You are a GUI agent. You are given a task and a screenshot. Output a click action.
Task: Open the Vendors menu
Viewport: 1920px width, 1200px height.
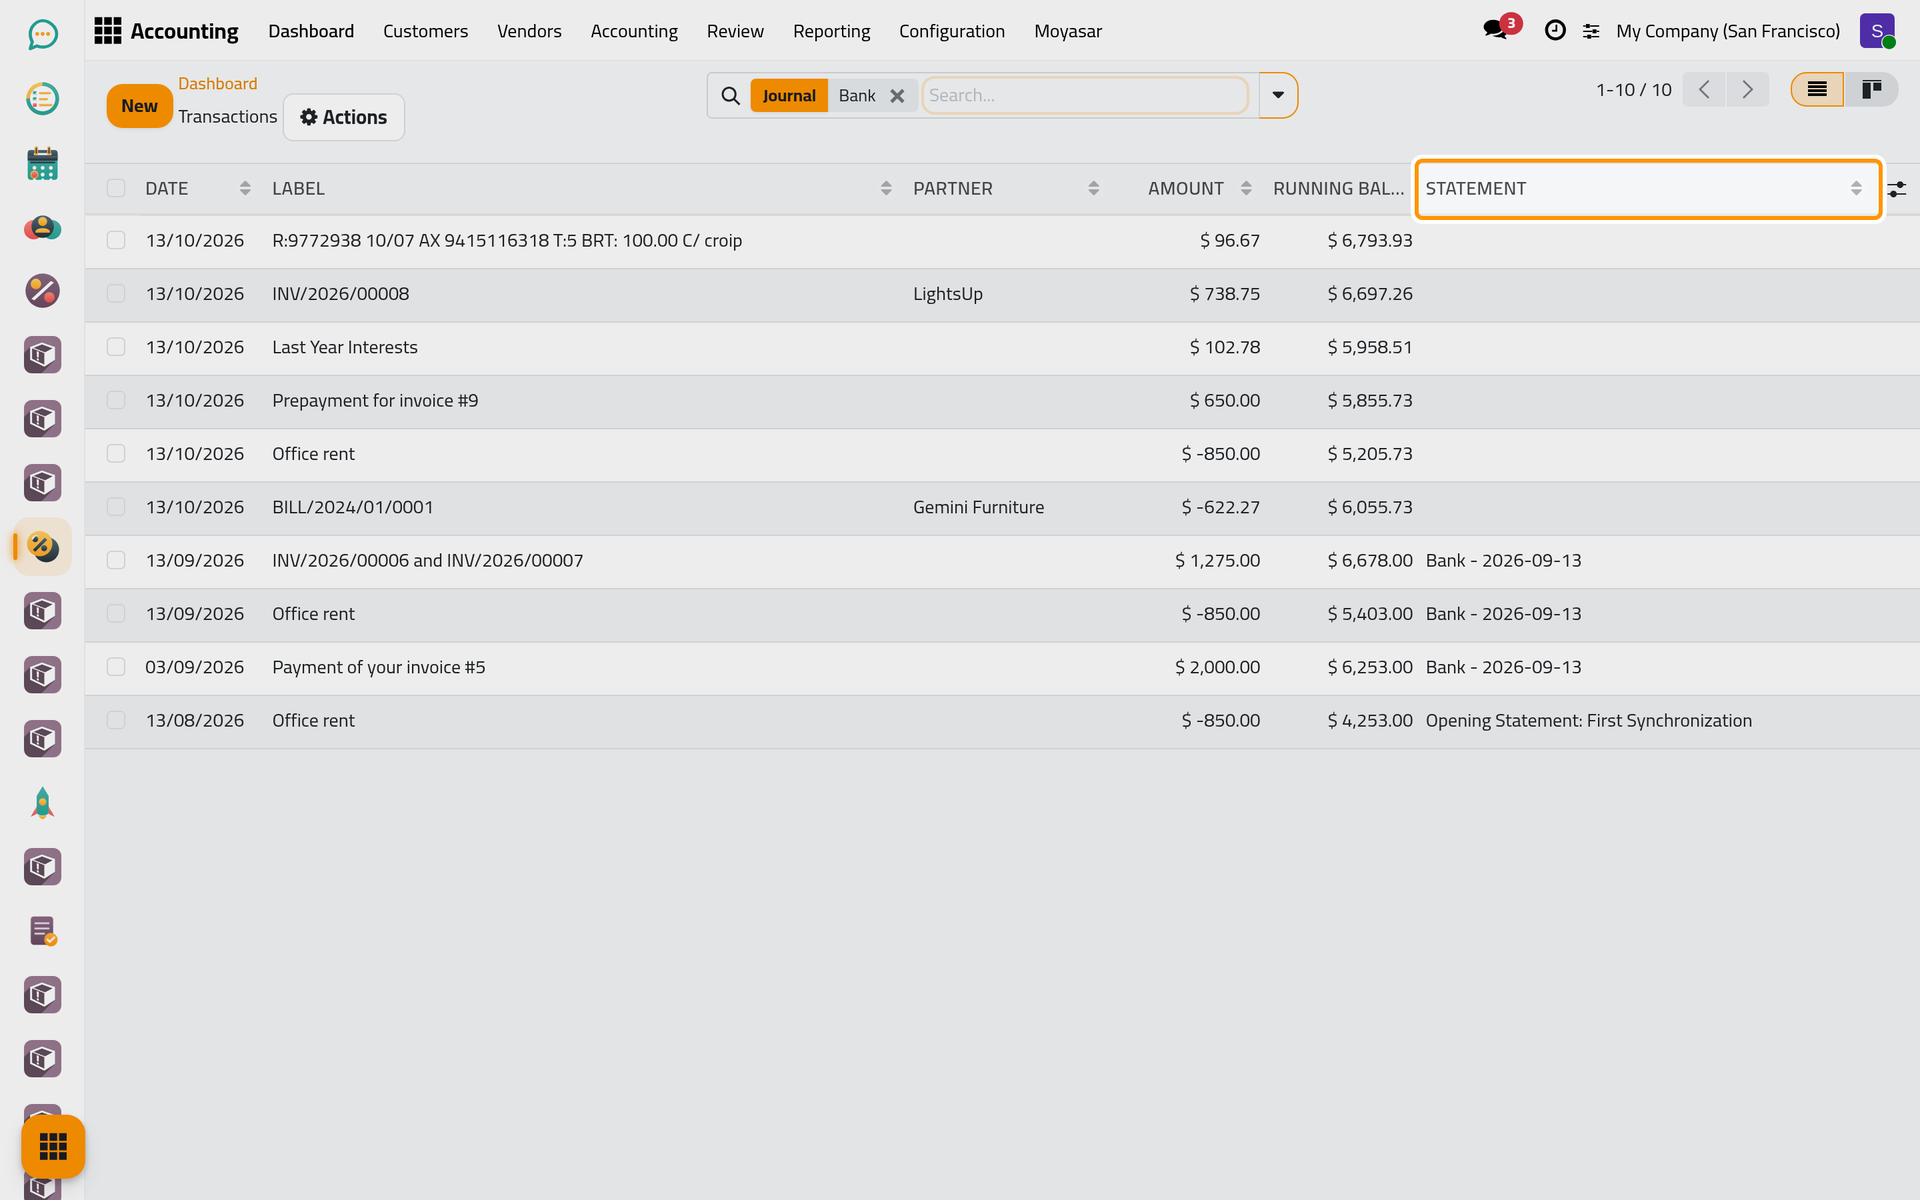[x=529, y=31]
